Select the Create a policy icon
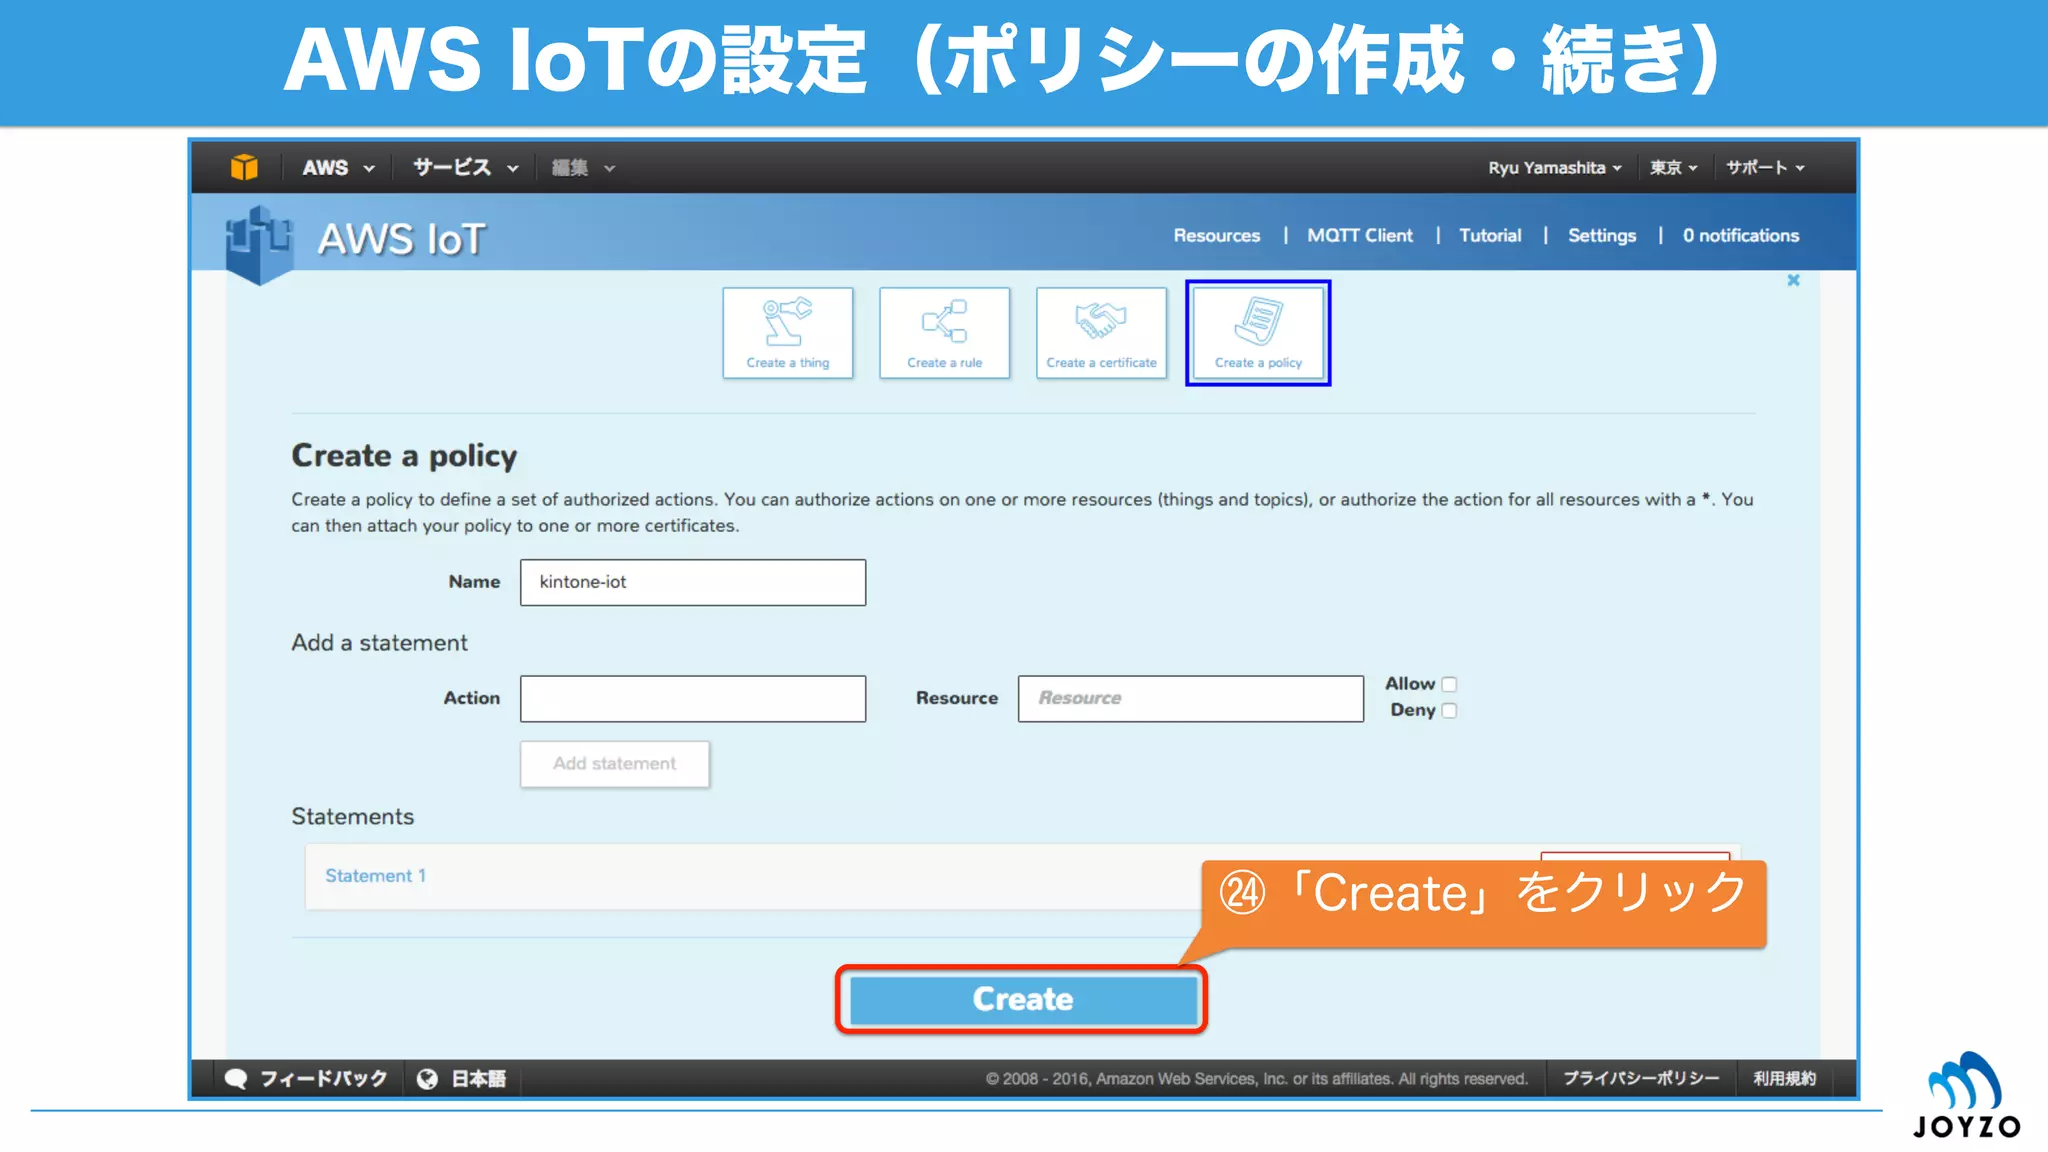 click(1258, 333)
